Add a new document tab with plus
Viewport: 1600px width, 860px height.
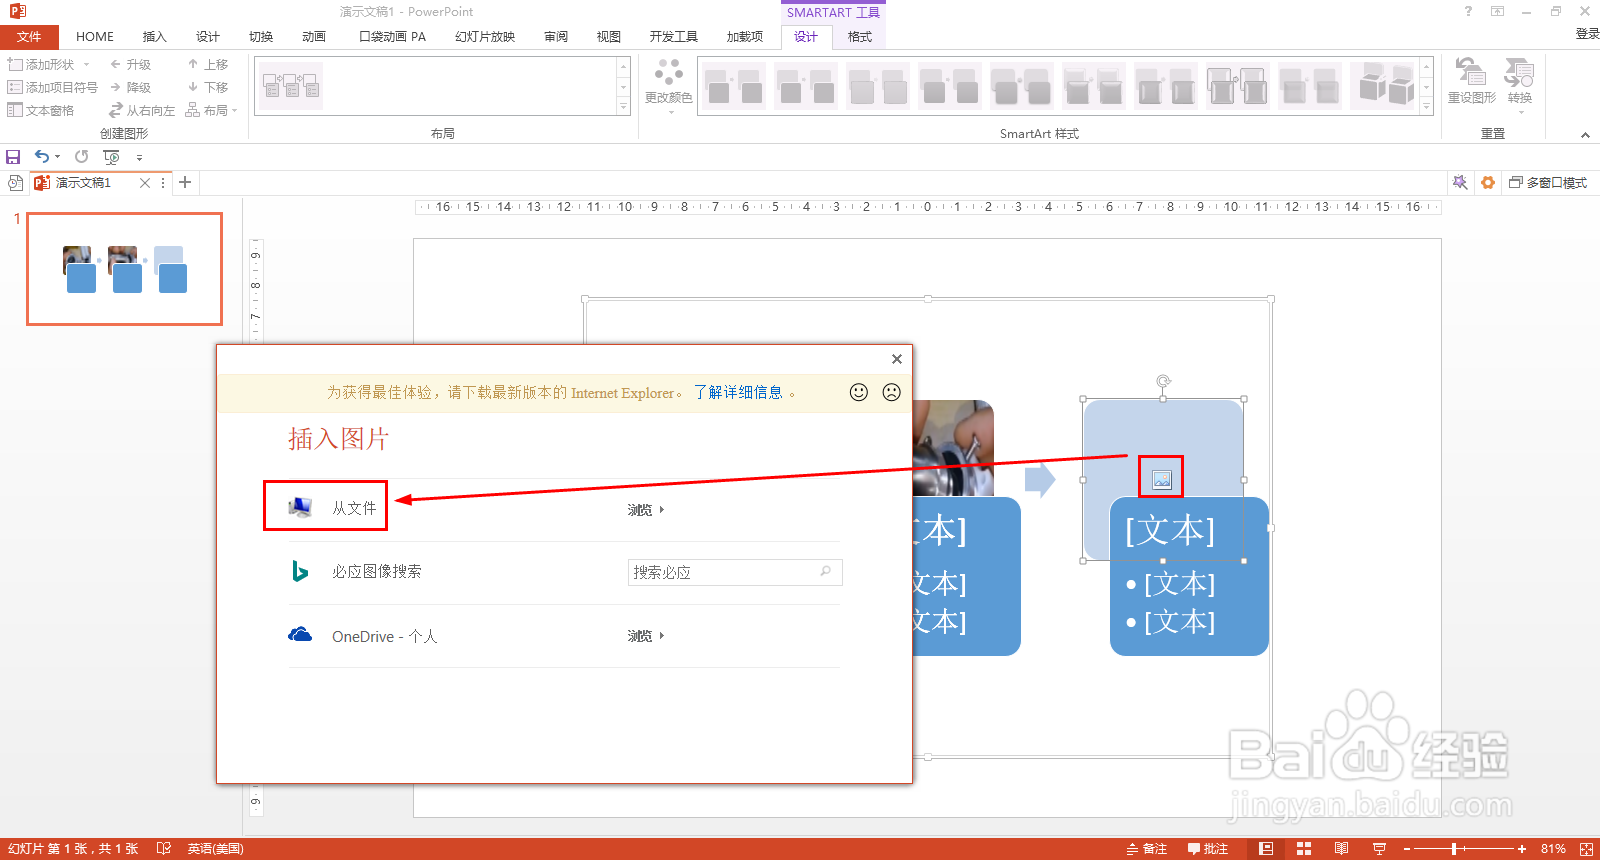(x=185, y=182)
